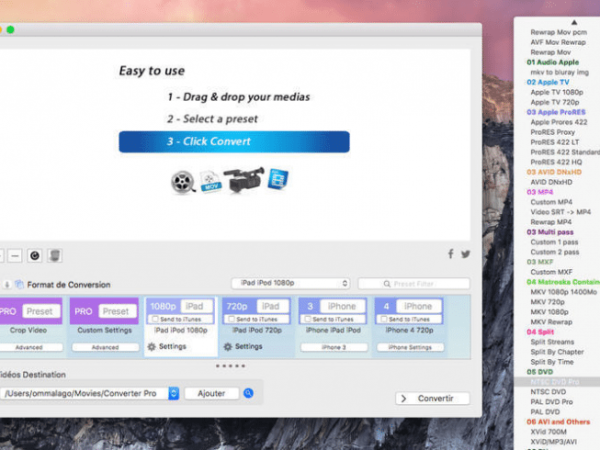Choose ProRES 422 HQ preset
Screen dimensions: 600x450
[556, 162]
